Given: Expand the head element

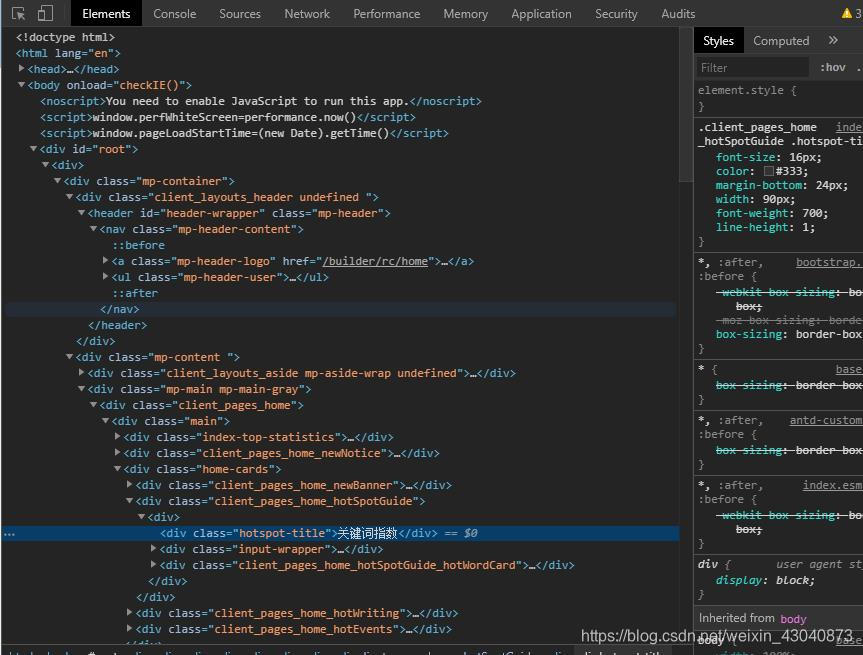Looking at the screenshot, I should pos(21,68).
